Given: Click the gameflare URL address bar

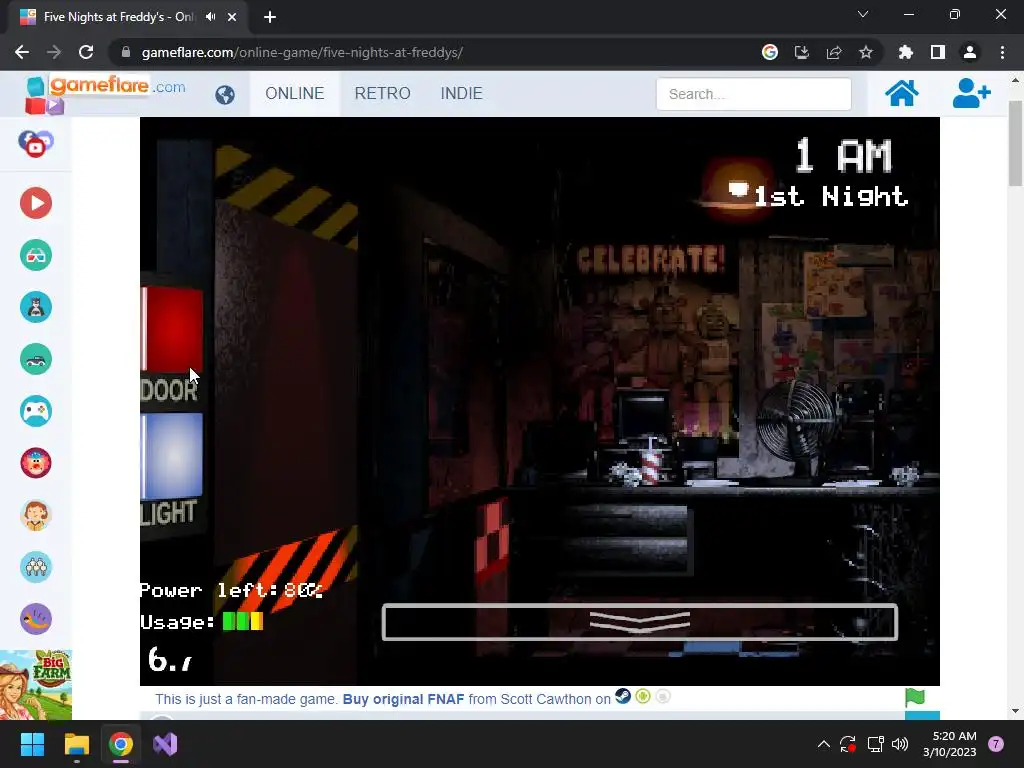Looking at the screenshot, I should (x=431, y=52).
